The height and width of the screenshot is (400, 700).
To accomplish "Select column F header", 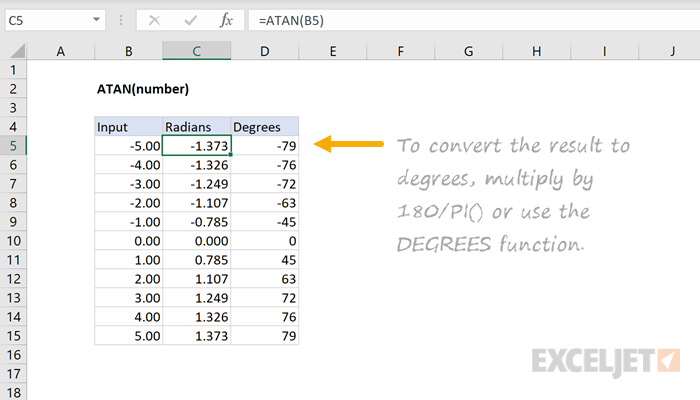I will tap(400, 51).
